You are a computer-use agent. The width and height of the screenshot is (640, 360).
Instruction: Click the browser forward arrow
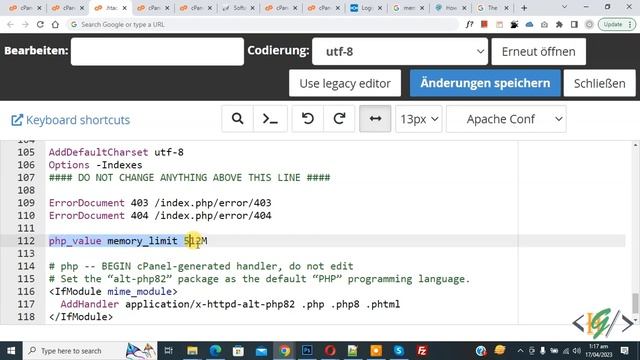click(x=25, y=24)
